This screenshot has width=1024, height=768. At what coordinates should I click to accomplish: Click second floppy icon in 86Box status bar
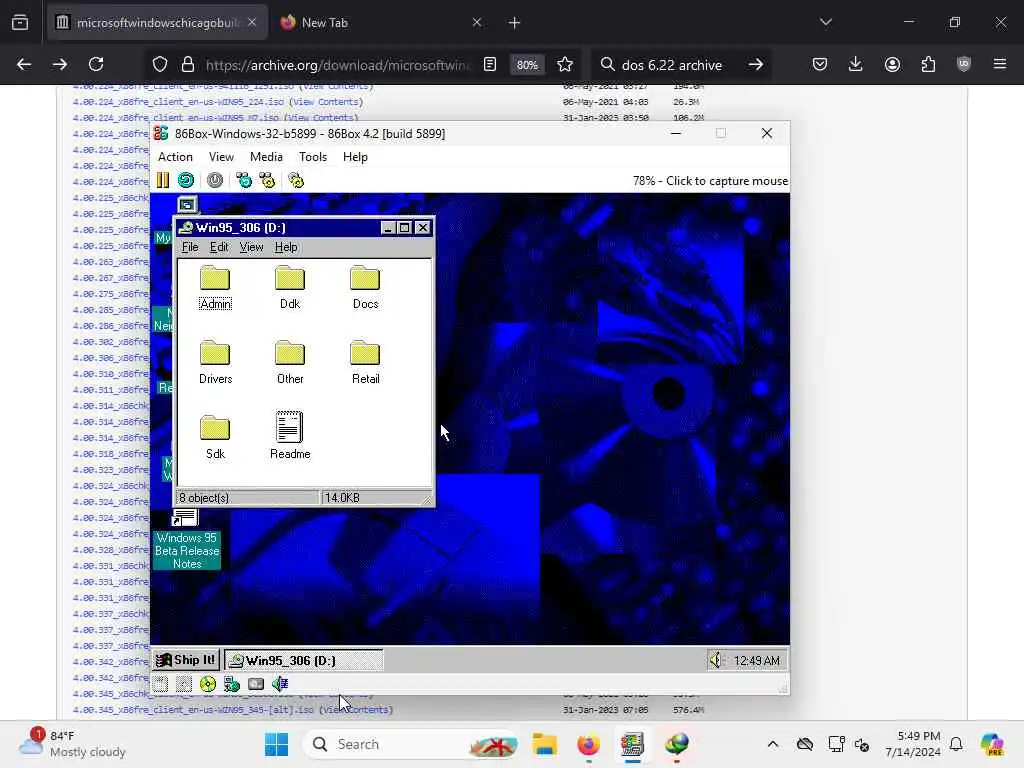184,684
